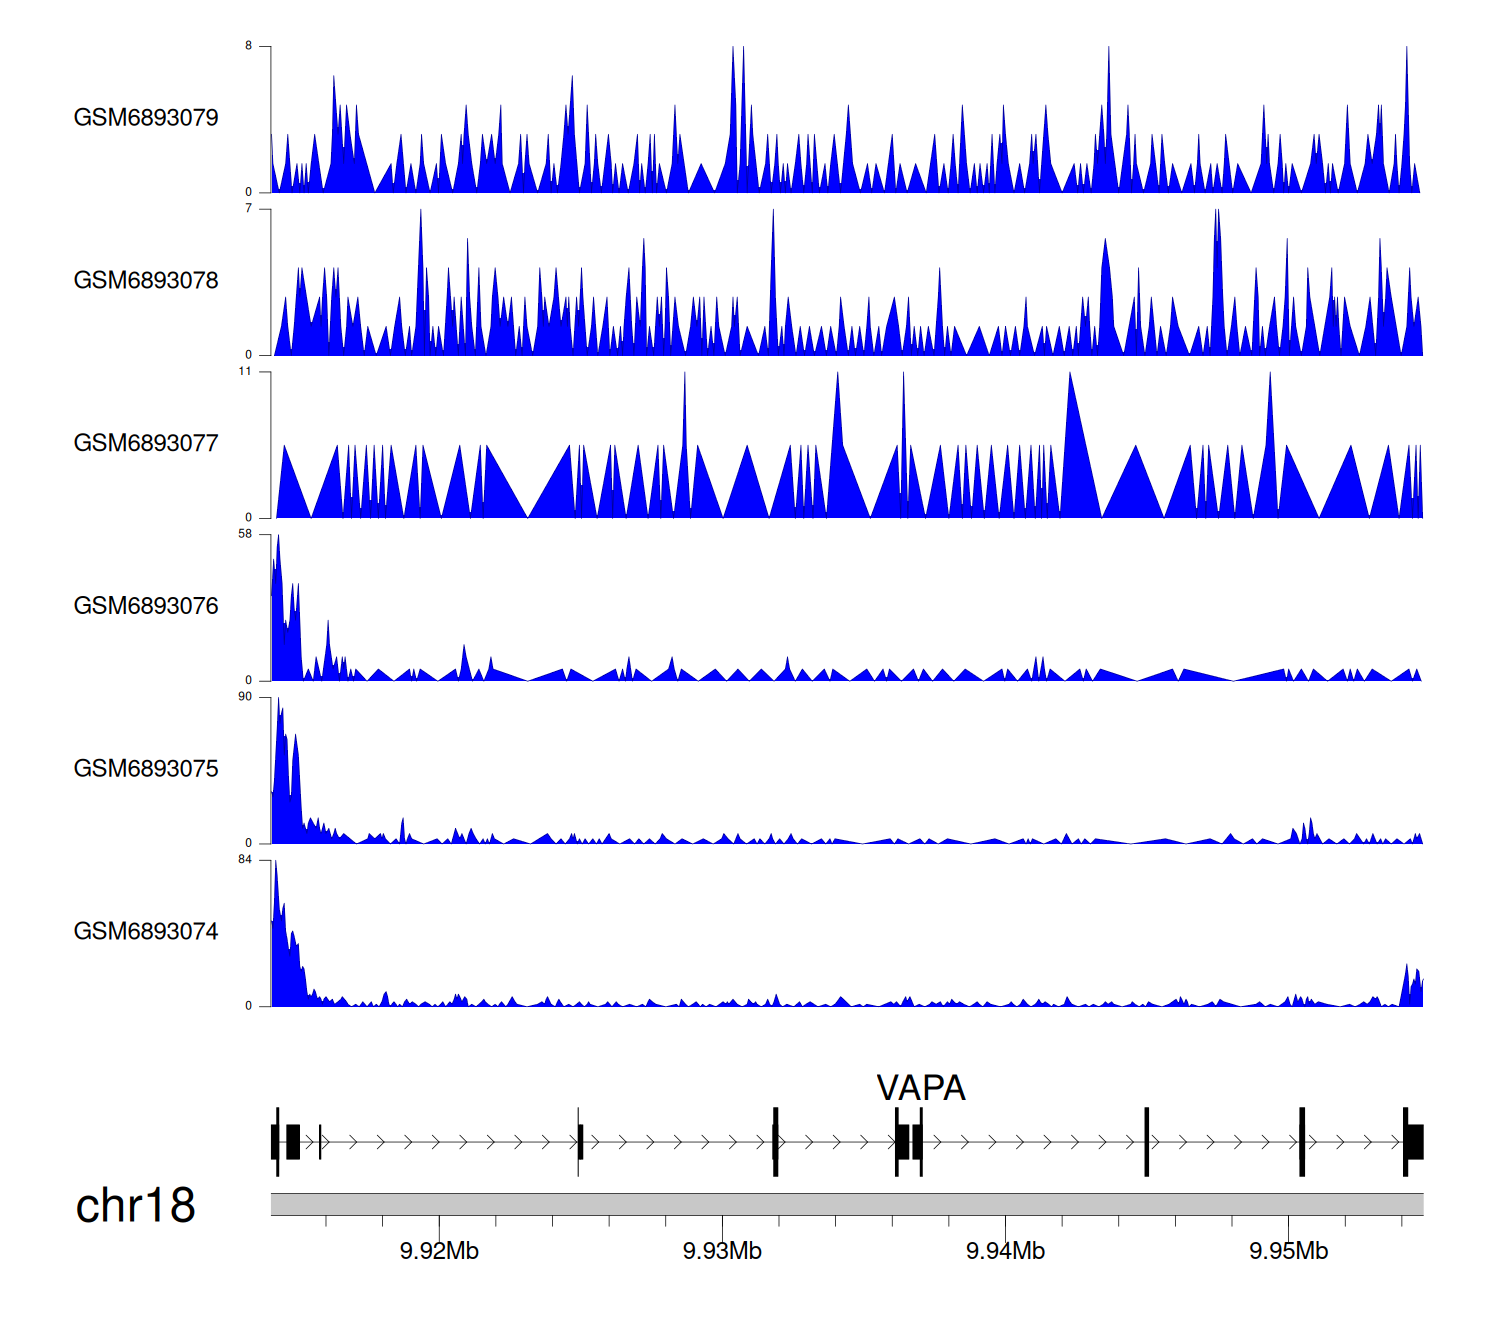This screenshot has height=1320, width=1500.
Task: Click the last VAPA exon at right end
Action: [1414, 1142]
